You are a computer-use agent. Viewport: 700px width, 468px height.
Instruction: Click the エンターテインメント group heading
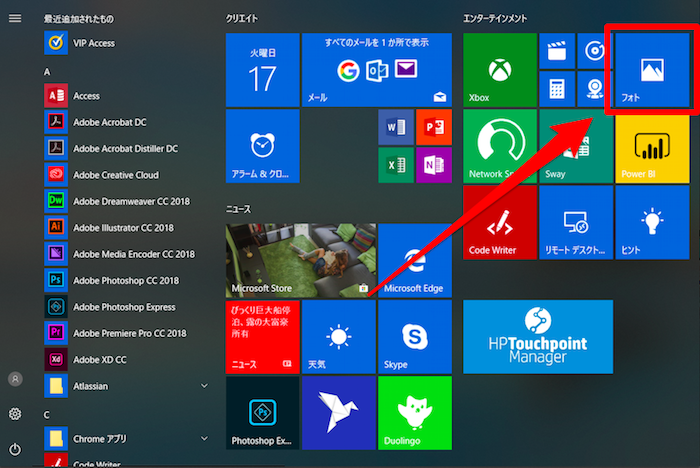[495, 18]
